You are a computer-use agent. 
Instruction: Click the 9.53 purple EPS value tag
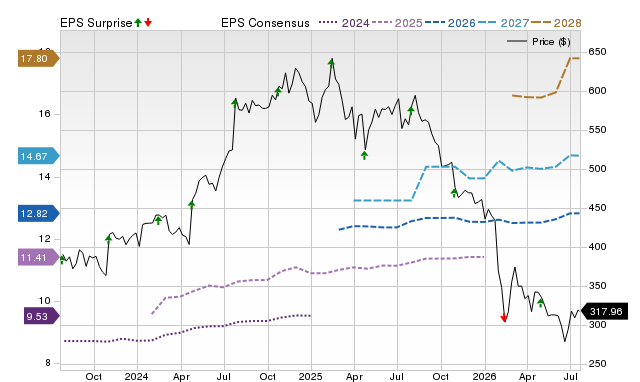tap(42, 316)
